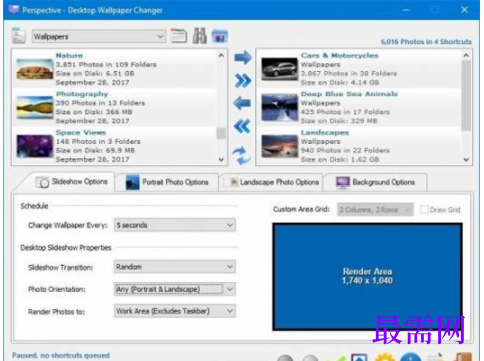Click the blue Render Area preview
Viewport: 484px width, 361px height.
(367, 276)
